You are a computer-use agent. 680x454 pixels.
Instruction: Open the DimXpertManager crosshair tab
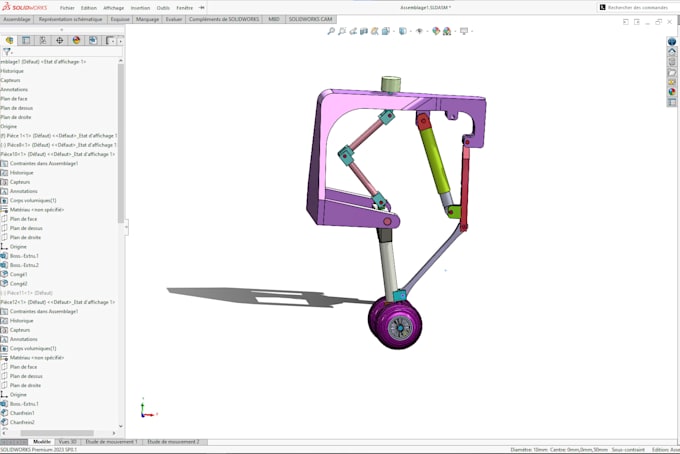59,40
